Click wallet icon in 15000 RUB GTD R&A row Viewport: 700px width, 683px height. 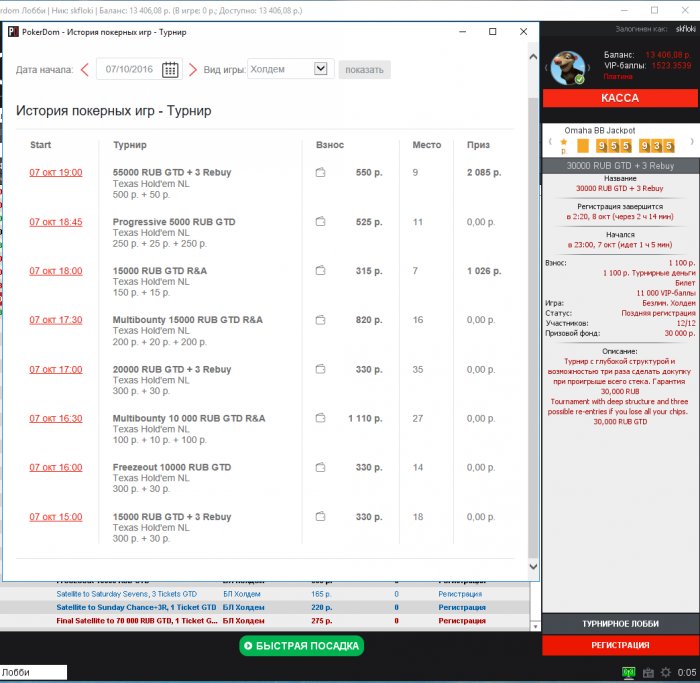click(320, 271)
